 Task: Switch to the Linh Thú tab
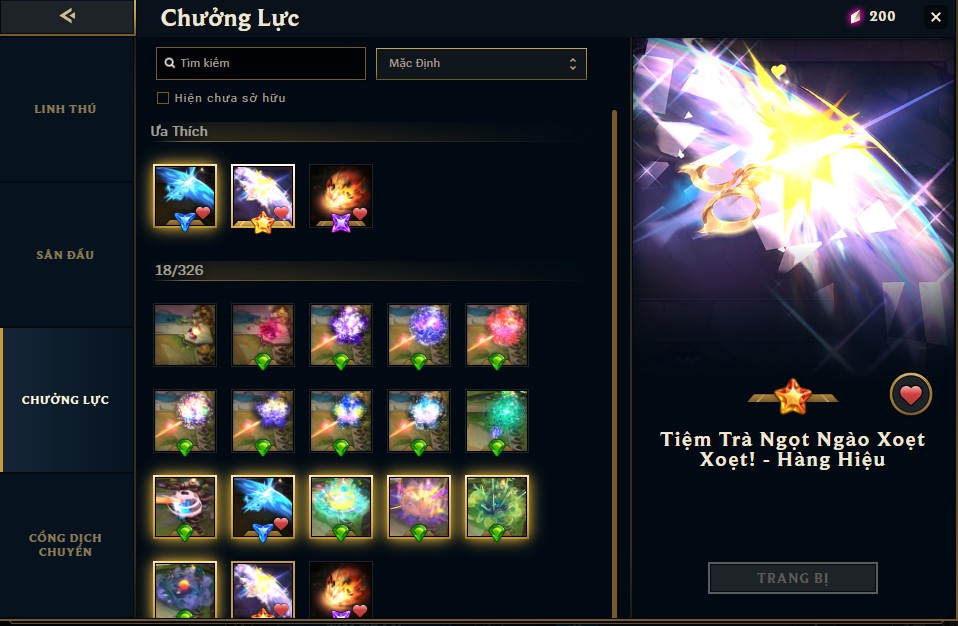pyautogui.click(x=65, y=109)
